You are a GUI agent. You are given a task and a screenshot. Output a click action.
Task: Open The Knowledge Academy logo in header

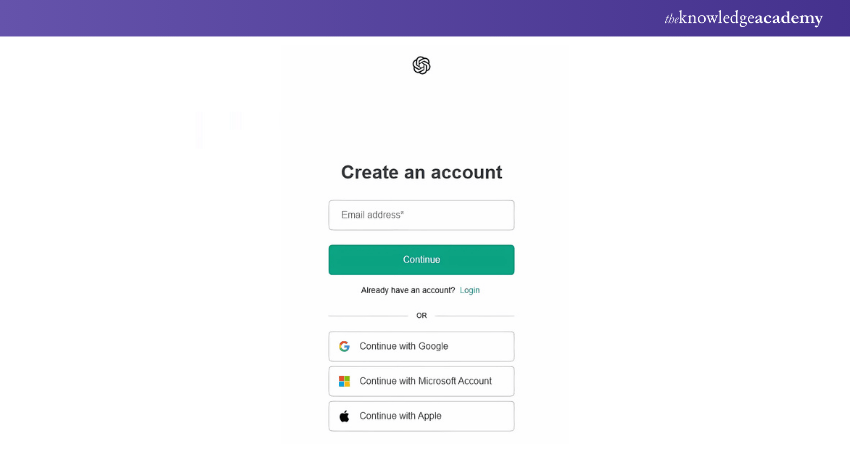click(x=743, y=18)
